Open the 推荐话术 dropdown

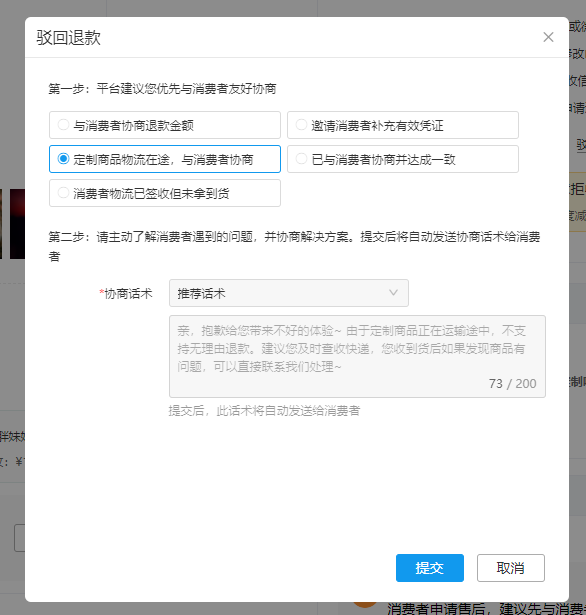[289, 293]
